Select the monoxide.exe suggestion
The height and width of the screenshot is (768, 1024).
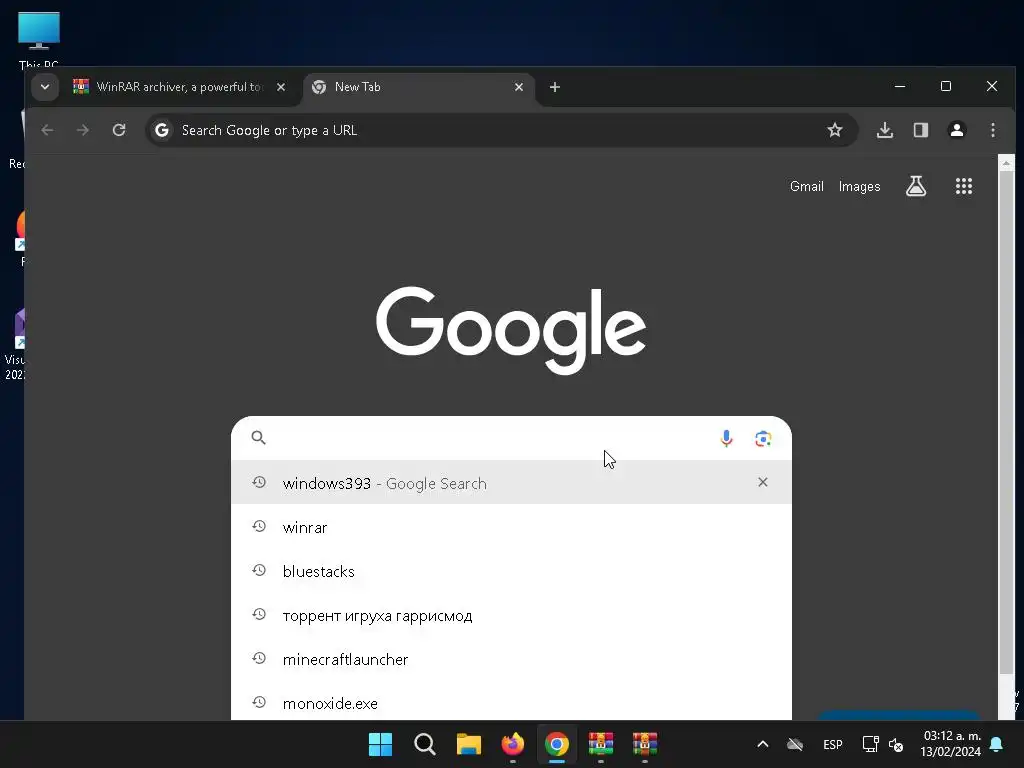coord(511,703)
